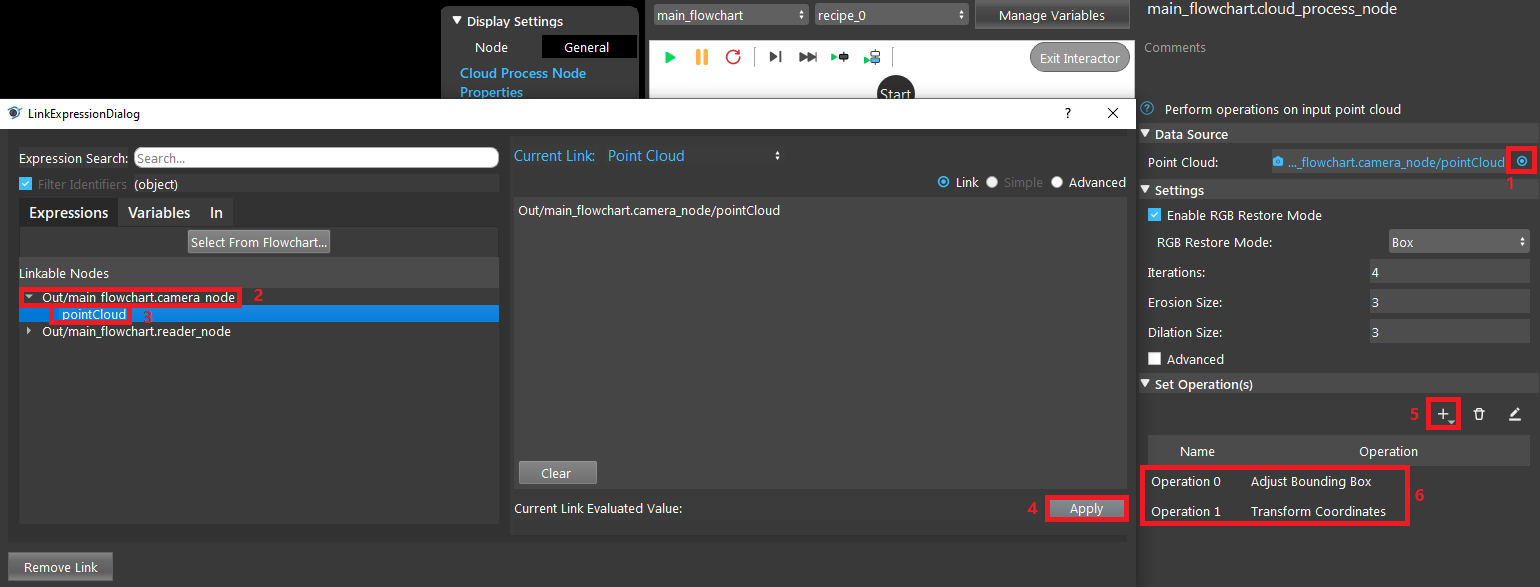
Task: Select the Link radio button
Action: (944, 182)
